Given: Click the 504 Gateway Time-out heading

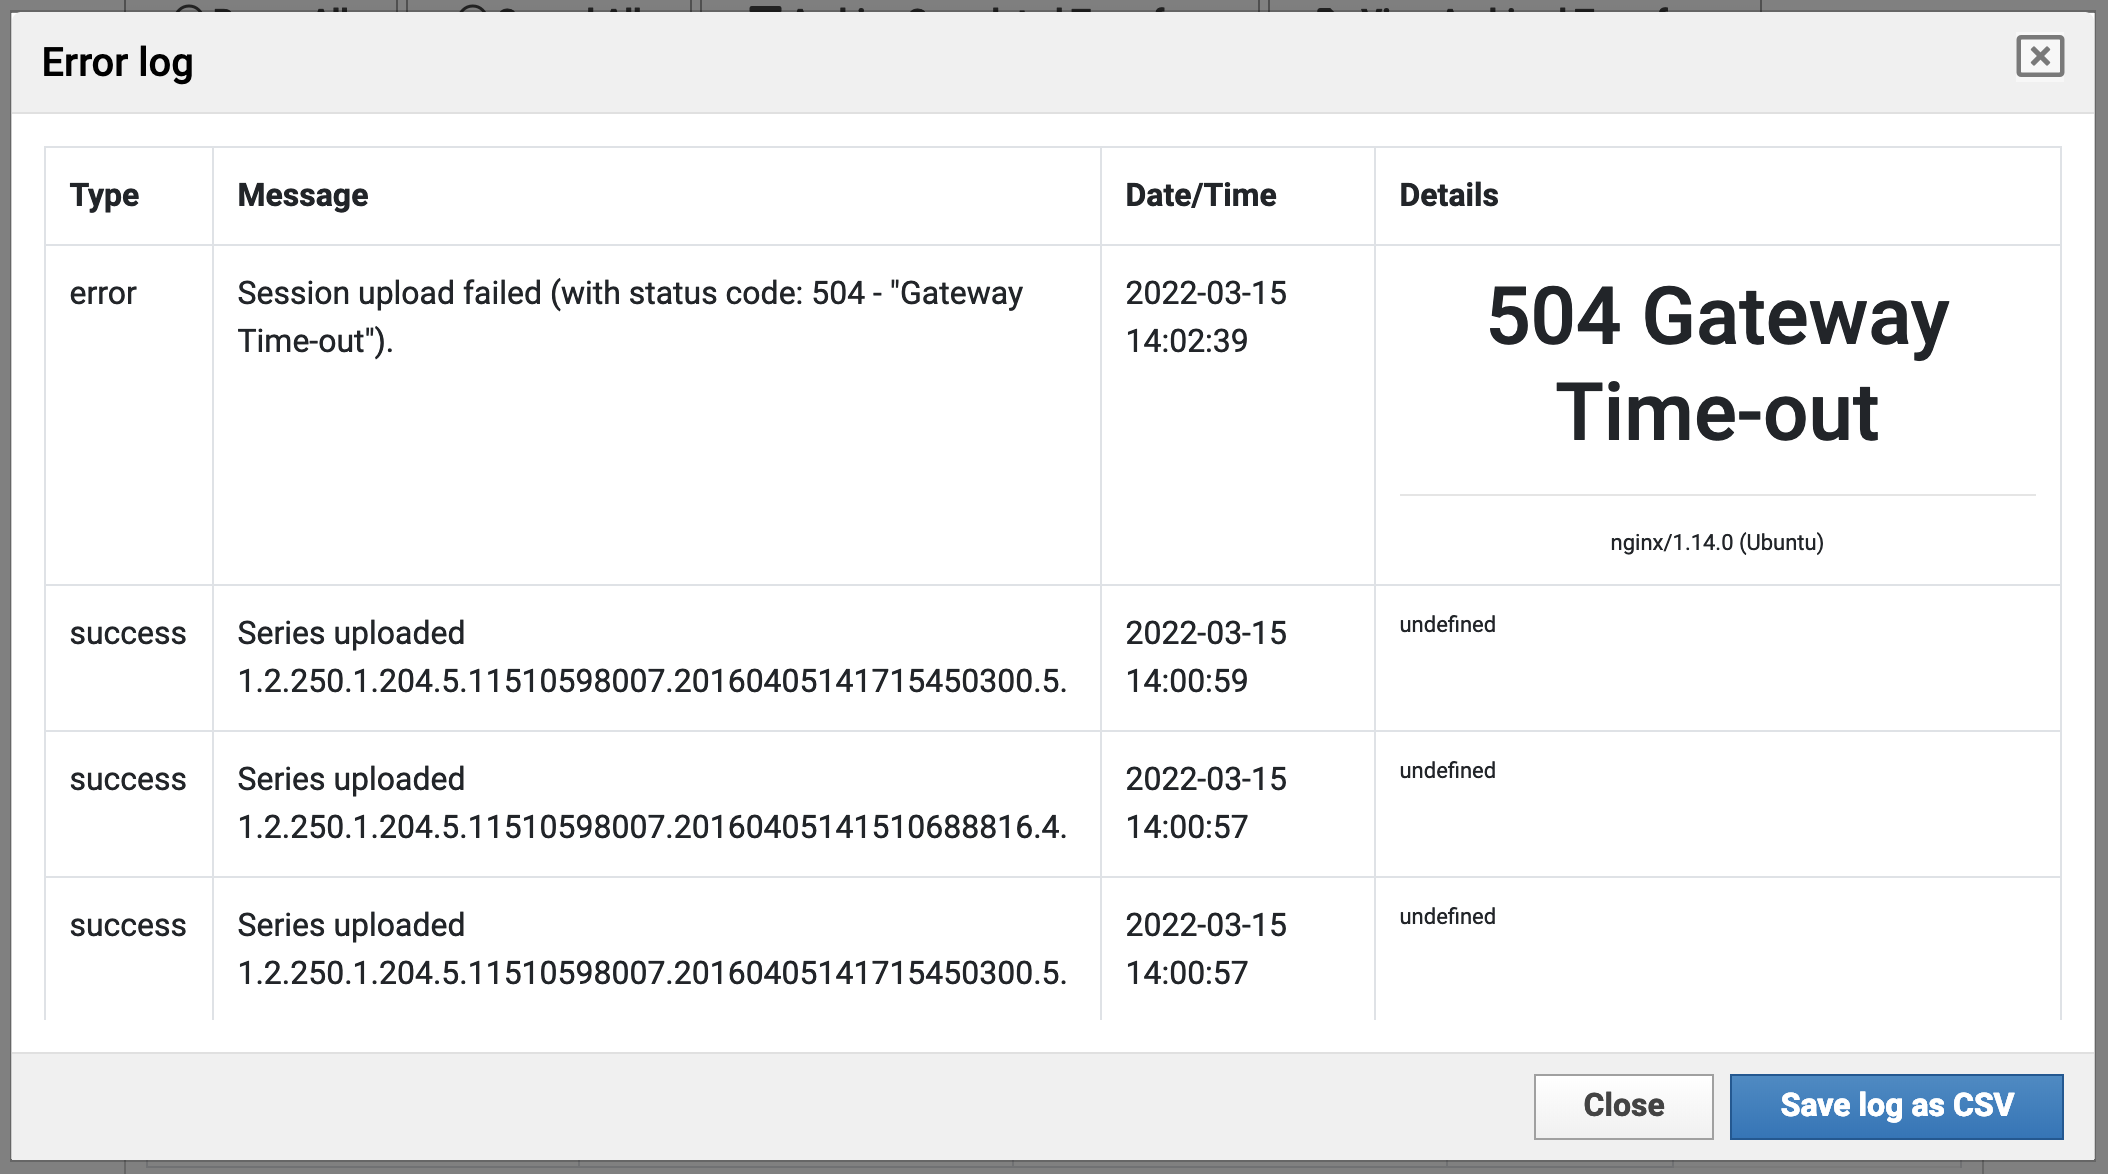Looking at the screenshot, I should click(x=1717, y=363).
